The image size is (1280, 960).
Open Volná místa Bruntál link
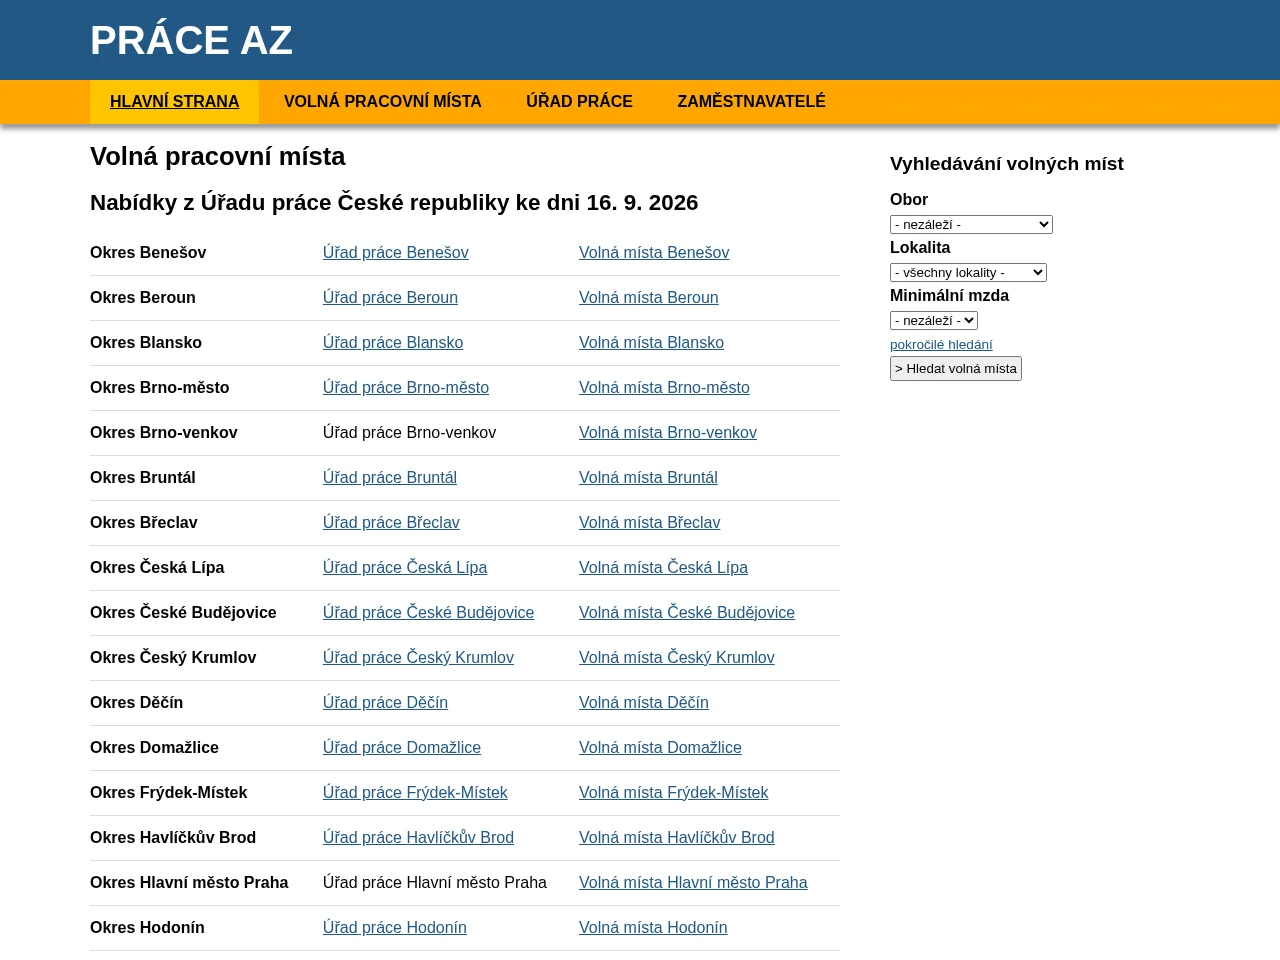pyautogui.click(x=648, y=478)
